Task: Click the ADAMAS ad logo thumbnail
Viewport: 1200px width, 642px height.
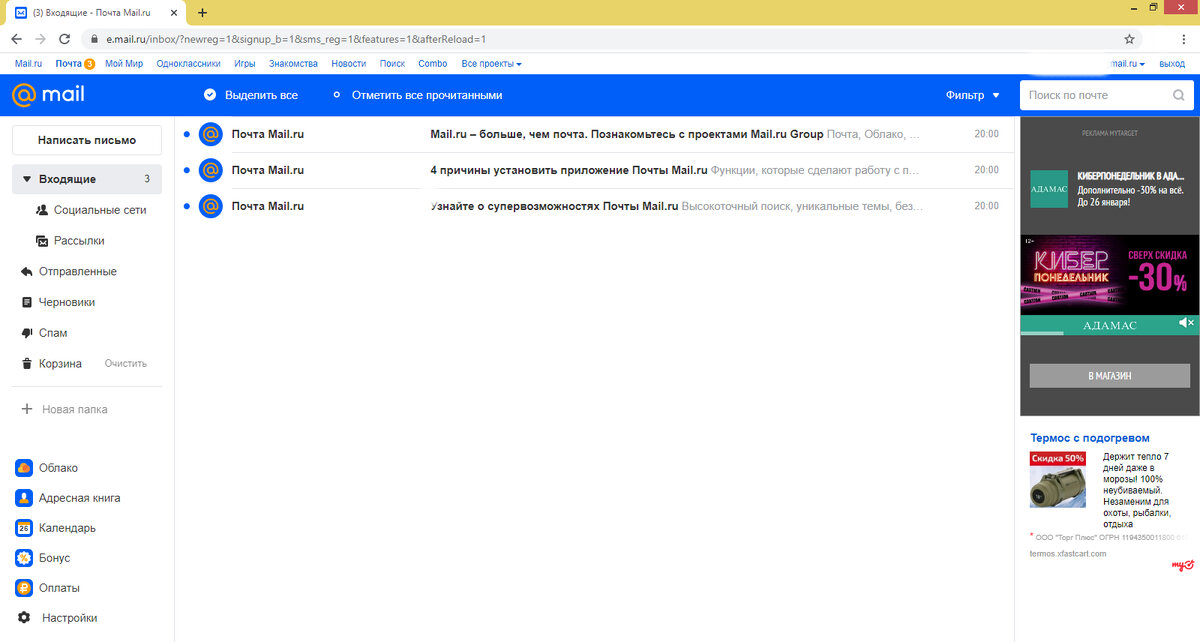Action: 1049,188
